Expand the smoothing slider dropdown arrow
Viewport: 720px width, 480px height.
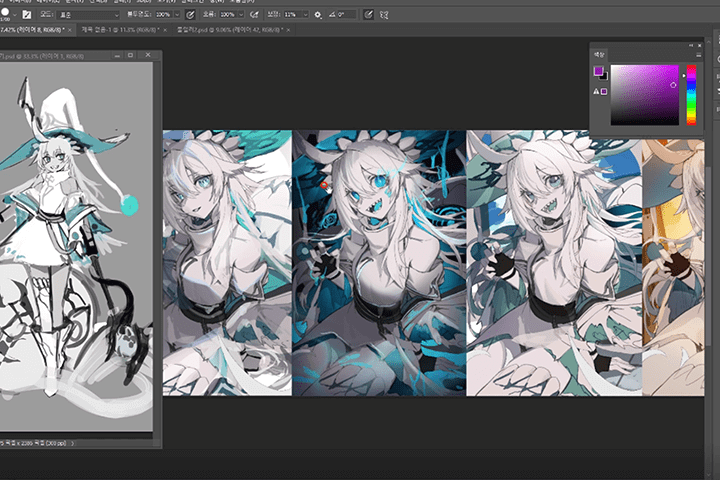tap(305, 15)
